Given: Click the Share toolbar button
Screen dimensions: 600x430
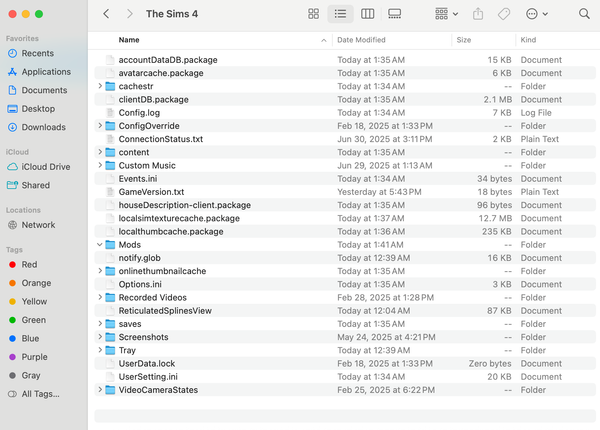Looking at the screenshot, I should [x=478, y=14].
